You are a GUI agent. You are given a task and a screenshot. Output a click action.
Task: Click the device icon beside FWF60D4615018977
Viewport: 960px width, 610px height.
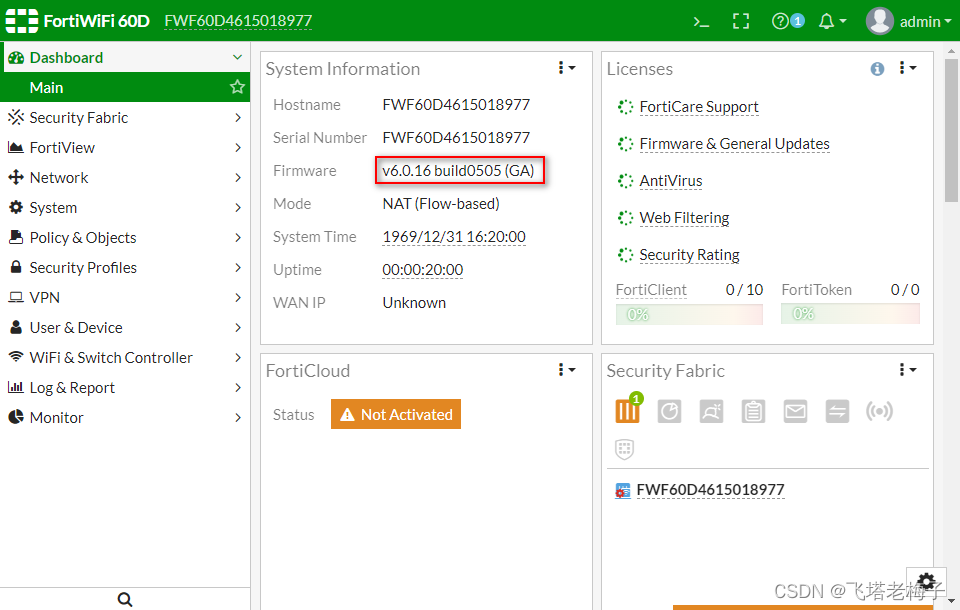pos(623,491)
